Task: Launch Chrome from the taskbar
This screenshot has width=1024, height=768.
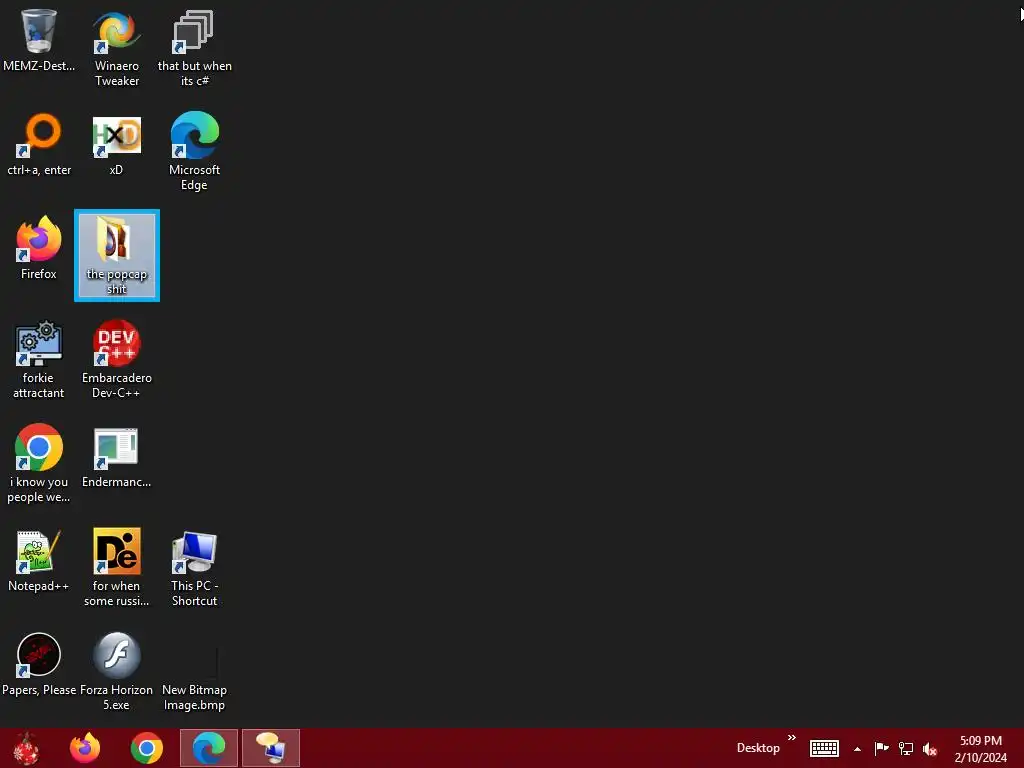Action: tap(146, 748)
